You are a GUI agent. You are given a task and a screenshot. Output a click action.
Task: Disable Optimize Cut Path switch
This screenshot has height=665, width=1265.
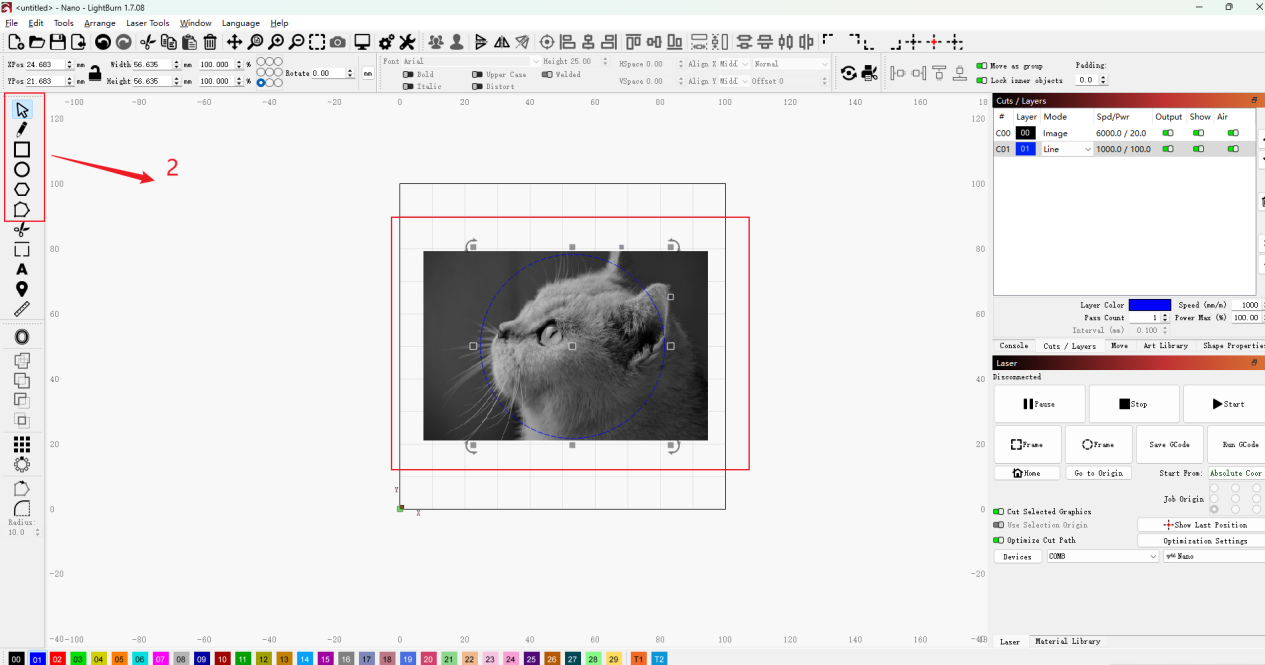tap(999, 540)
